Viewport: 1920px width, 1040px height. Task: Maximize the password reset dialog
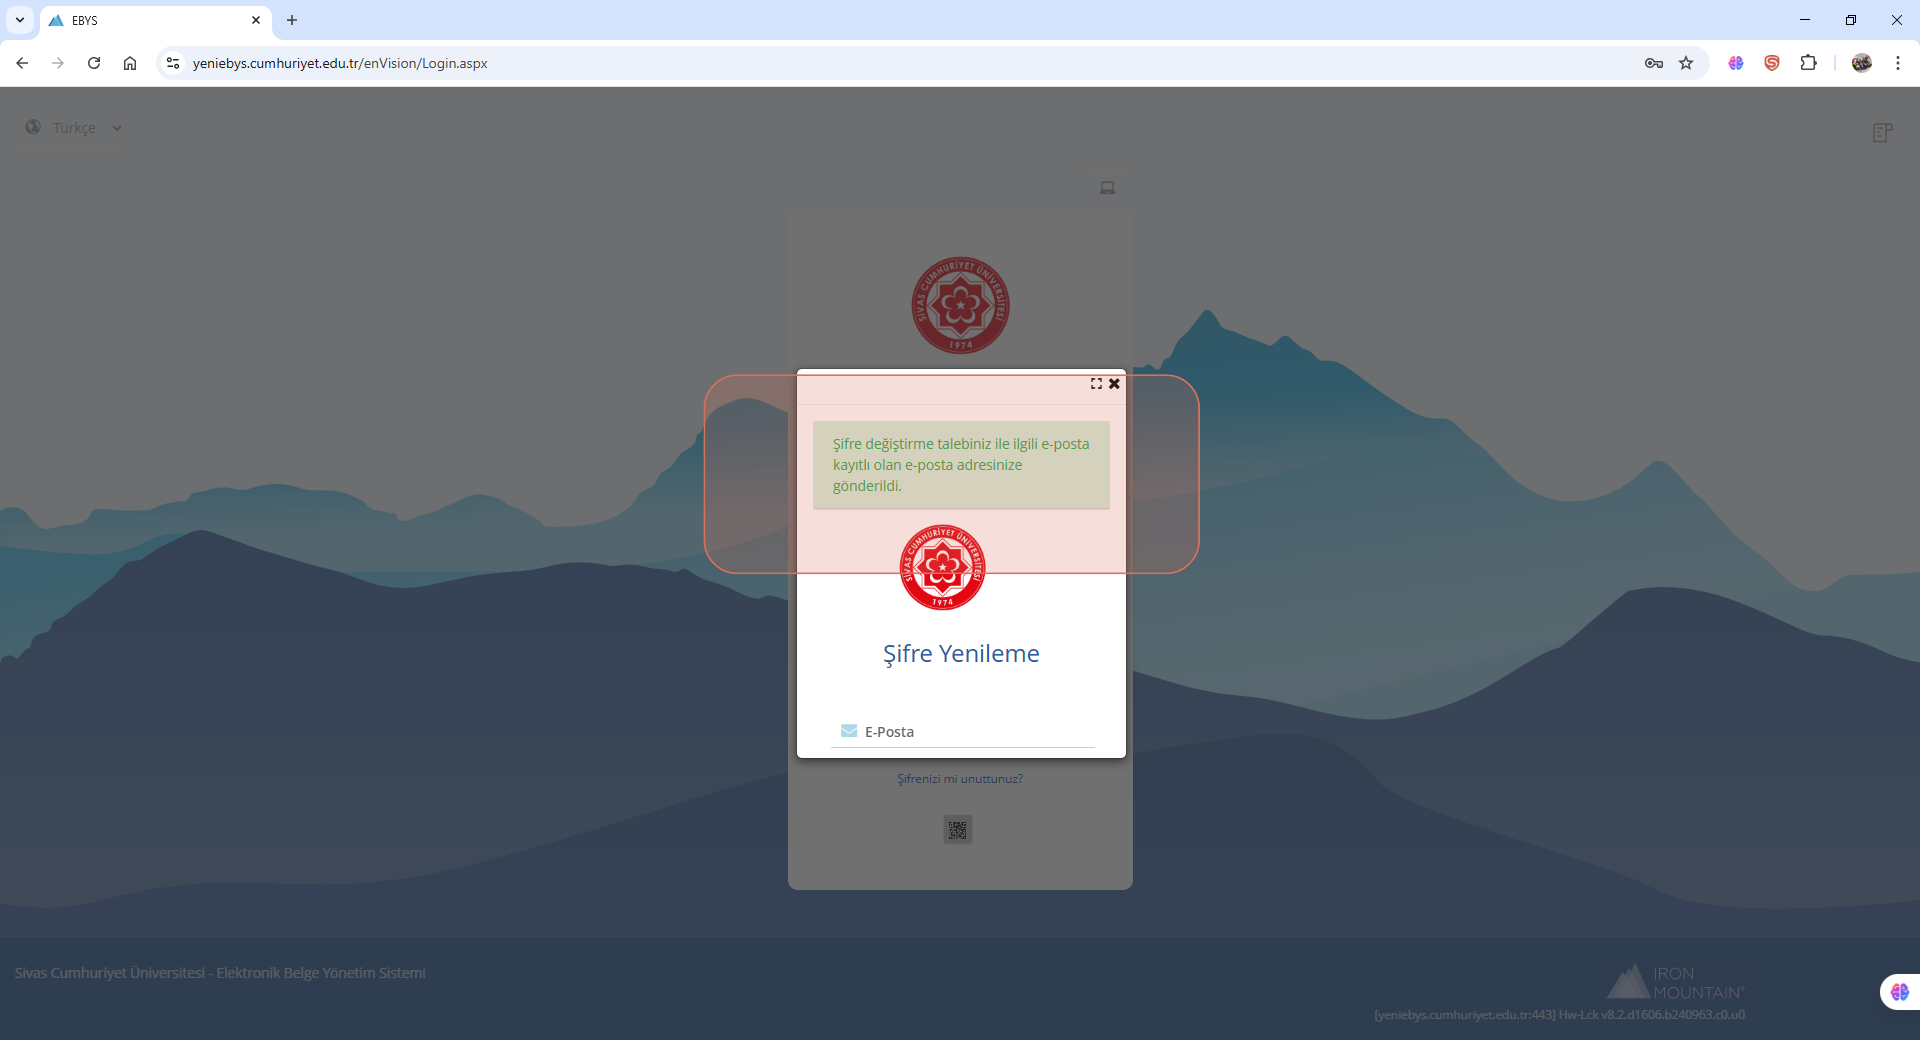coord(1096,384)
